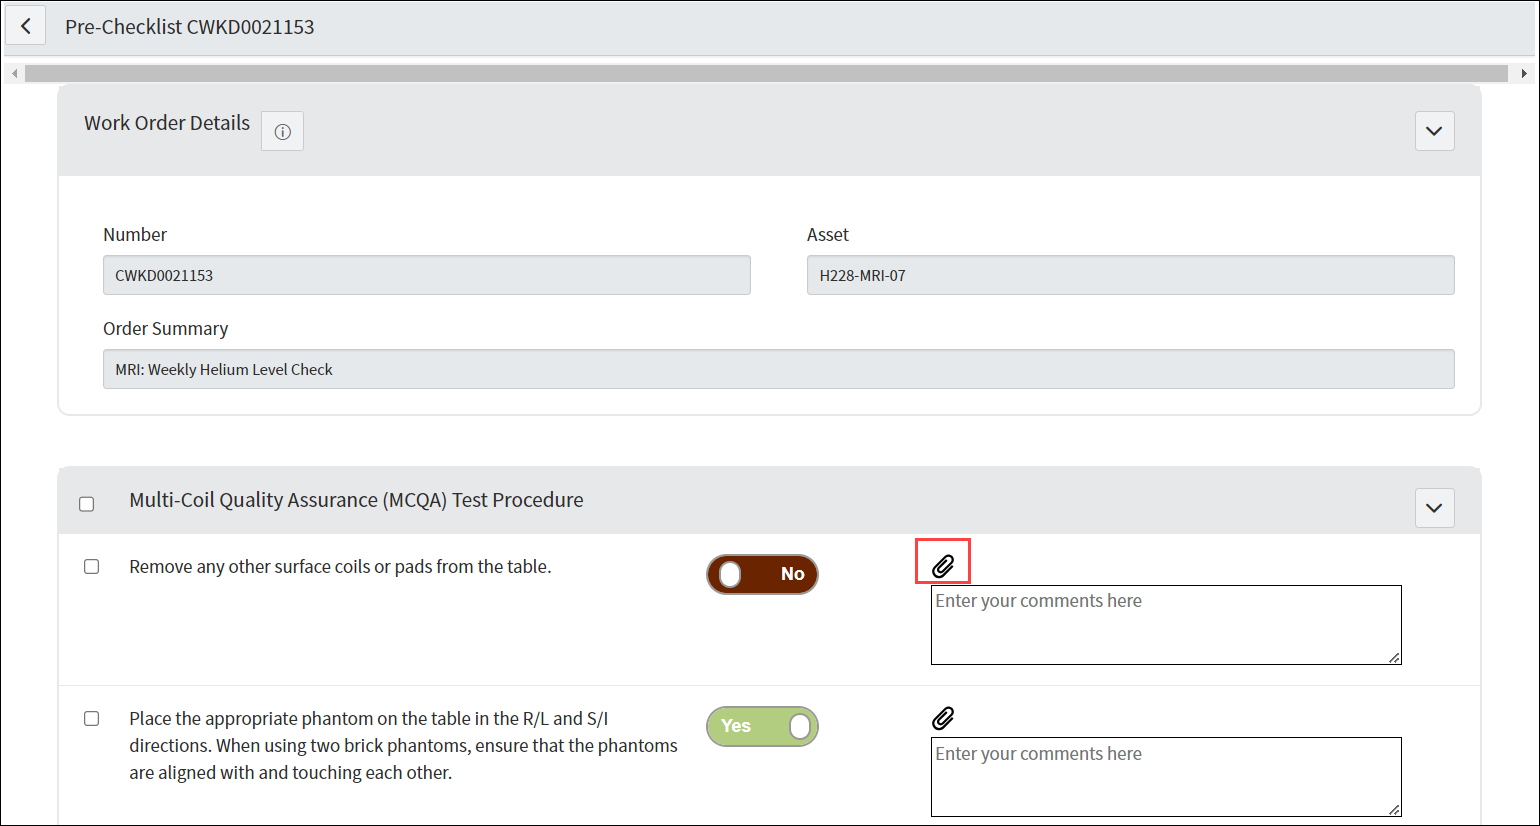Click the Number field showing CWKD0021153

[x=426, y=275]
